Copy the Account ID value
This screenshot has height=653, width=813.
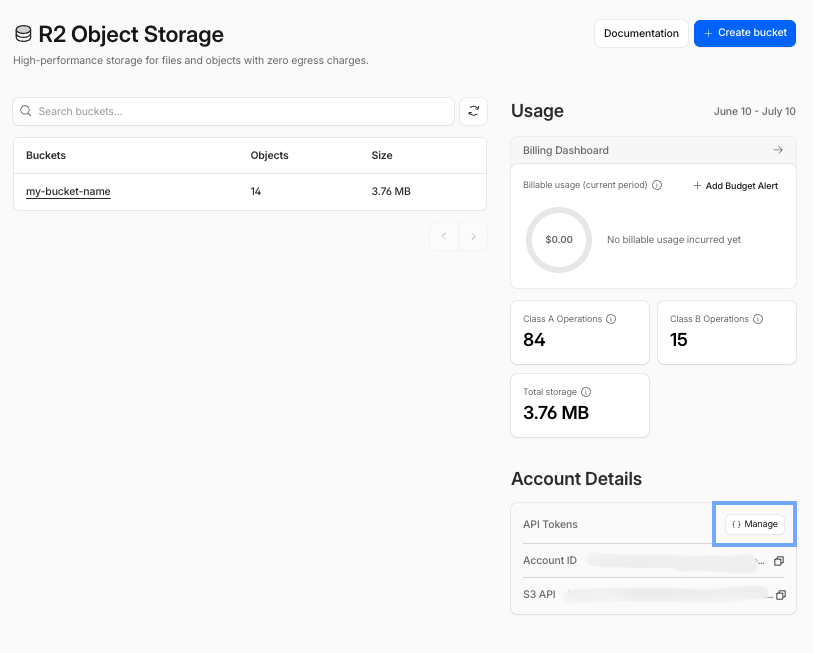(x=779, y=561)
